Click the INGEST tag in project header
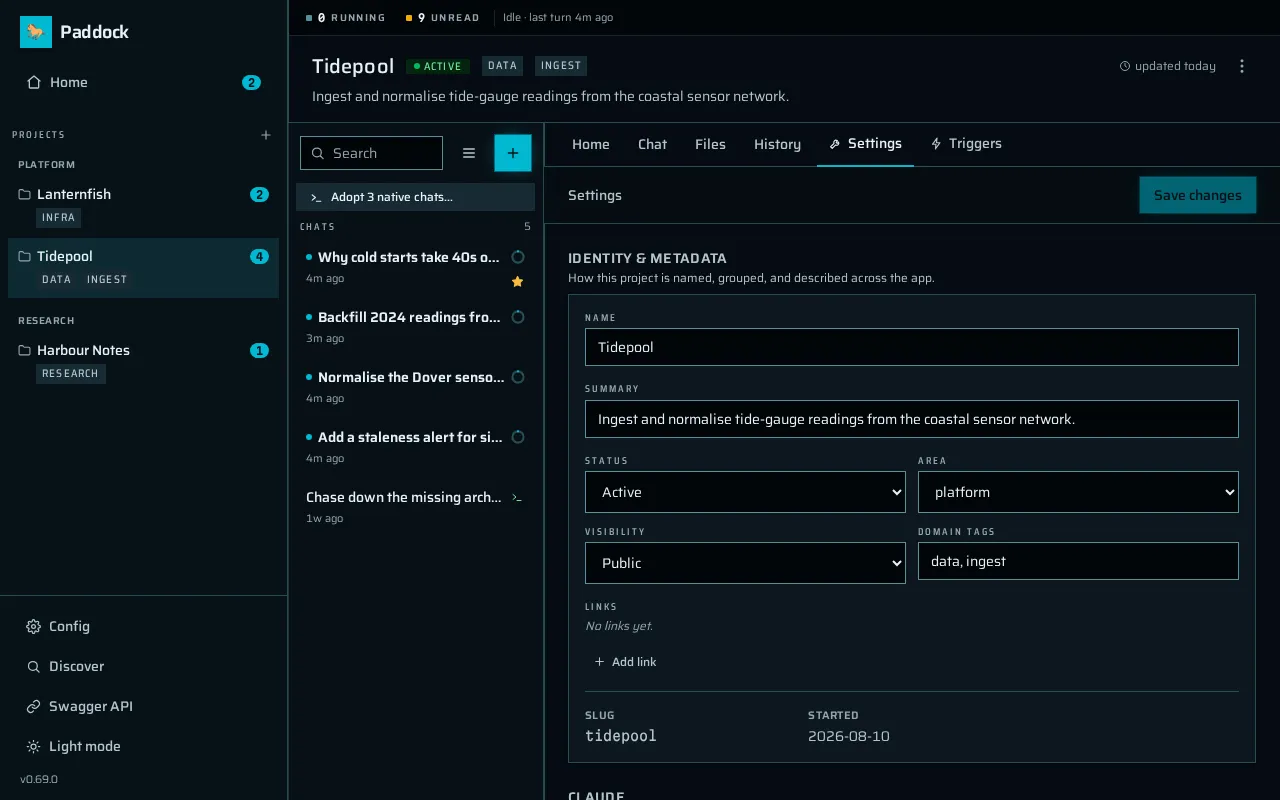Image resolution: width=1280 pixels, height=800 pixels. pyautogui.click(x=561, y=66)
